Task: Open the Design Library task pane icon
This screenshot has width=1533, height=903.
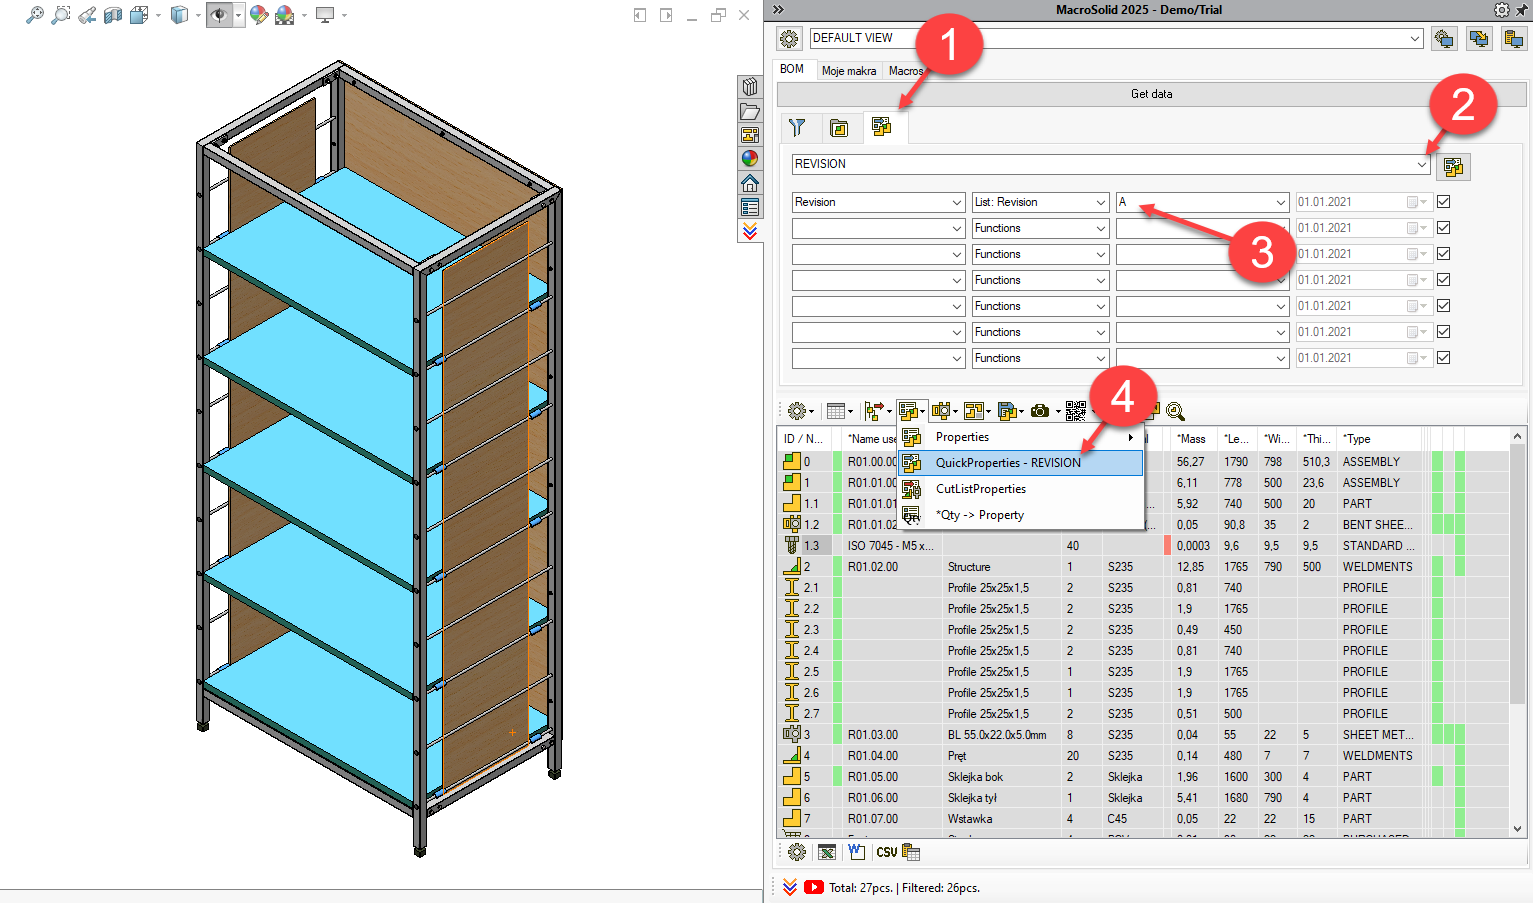Action: click(750, 87)
